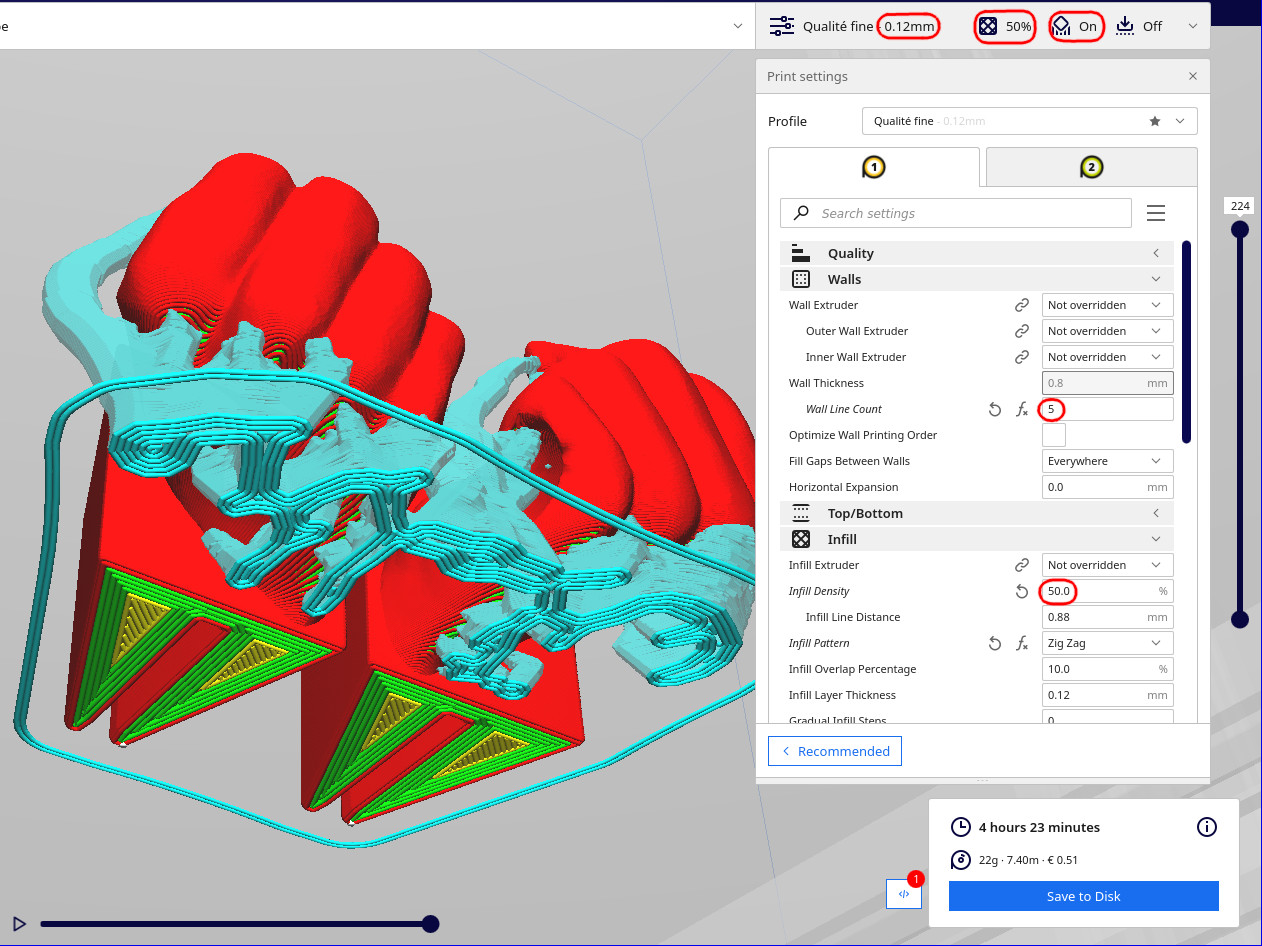Click the print settings sliders icon in header
This screenshot has width=1262, height=946.
click(x=782, y=26)
